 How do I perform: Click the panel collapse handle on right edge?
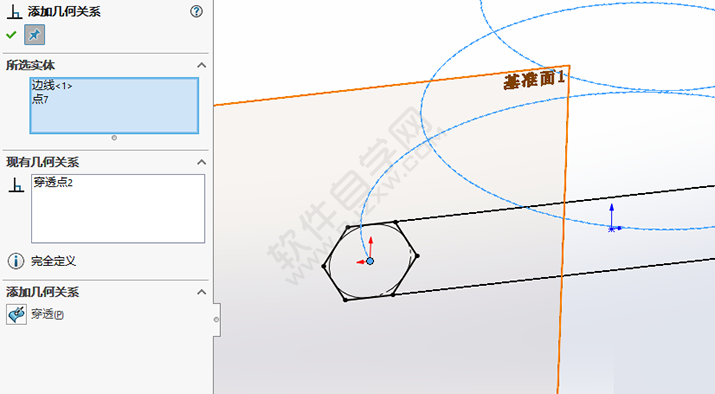pyautogui.click(x=217, y=320)
